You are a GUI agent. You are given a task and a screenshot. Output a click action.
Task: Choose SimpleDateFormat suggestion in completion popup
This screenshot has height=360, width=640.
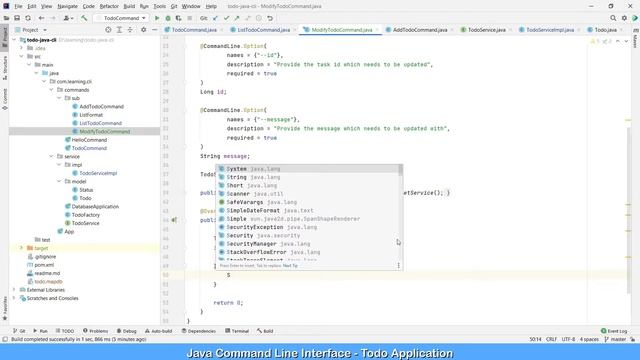click(307, 211)
